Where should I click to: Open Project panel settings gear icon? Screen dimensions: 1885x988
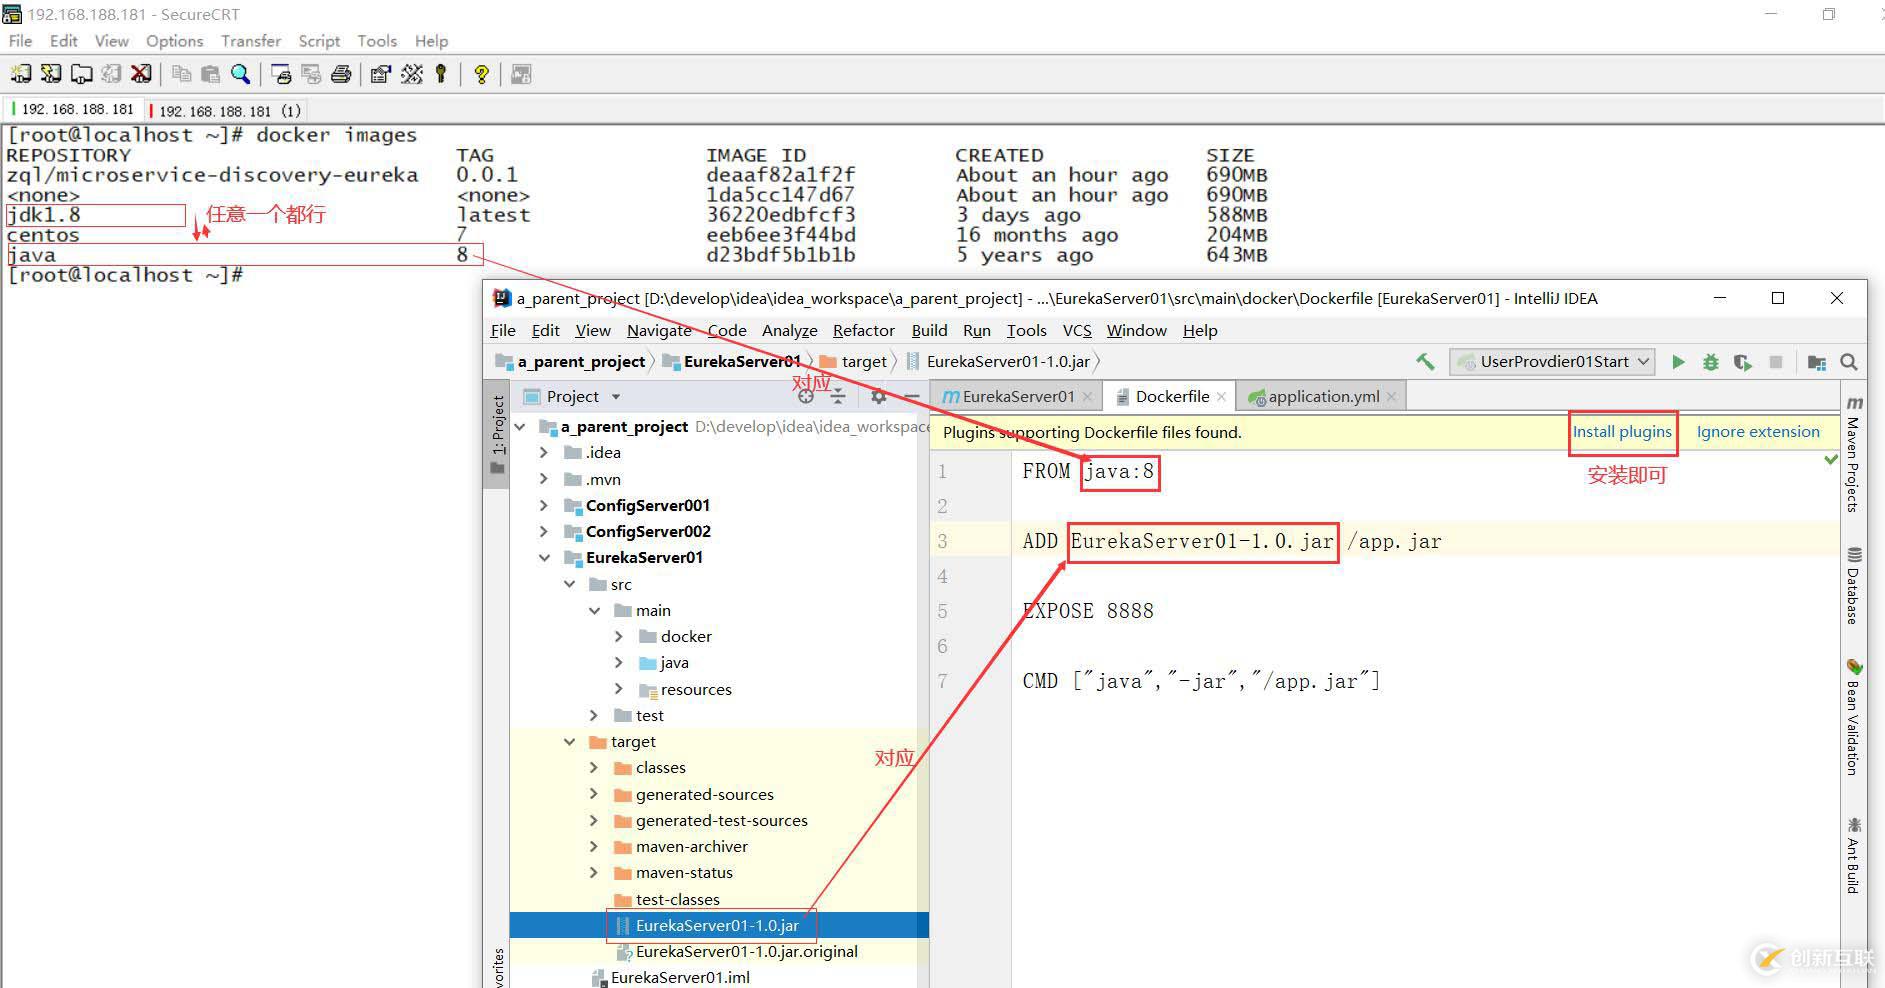(x=878, y=396)
